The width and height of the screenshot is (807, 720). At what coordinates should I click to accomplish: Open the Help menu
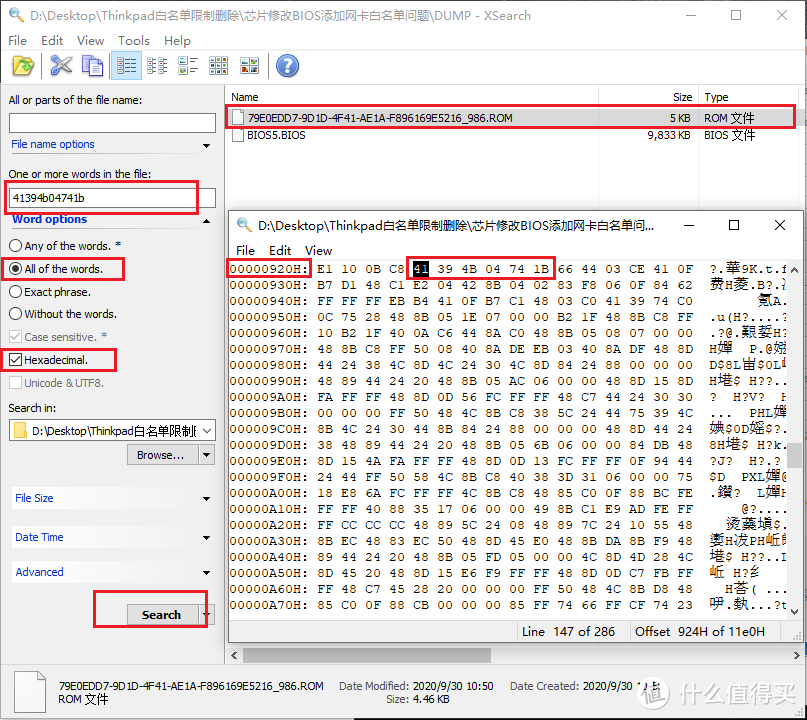[177, 41]
